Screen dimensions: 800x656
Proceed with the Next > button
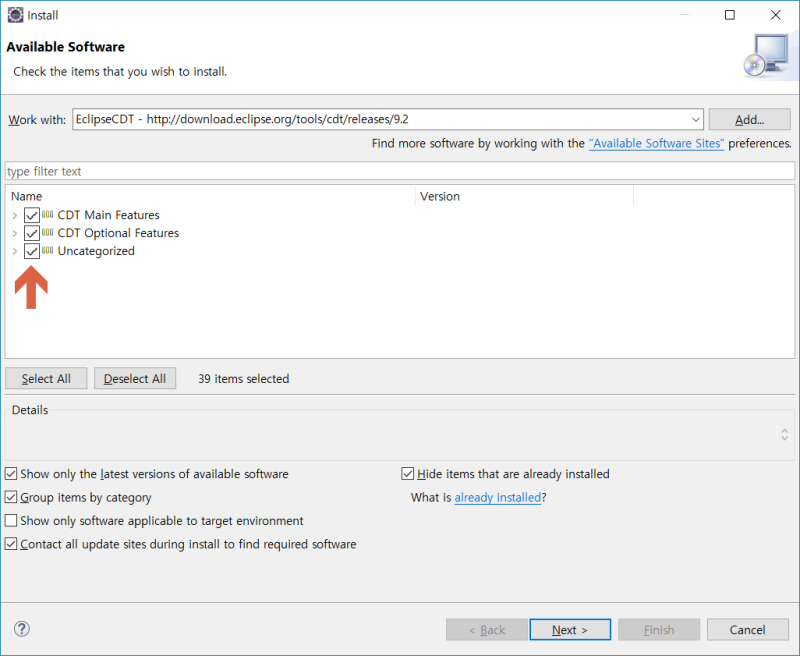tap(570, 630)
